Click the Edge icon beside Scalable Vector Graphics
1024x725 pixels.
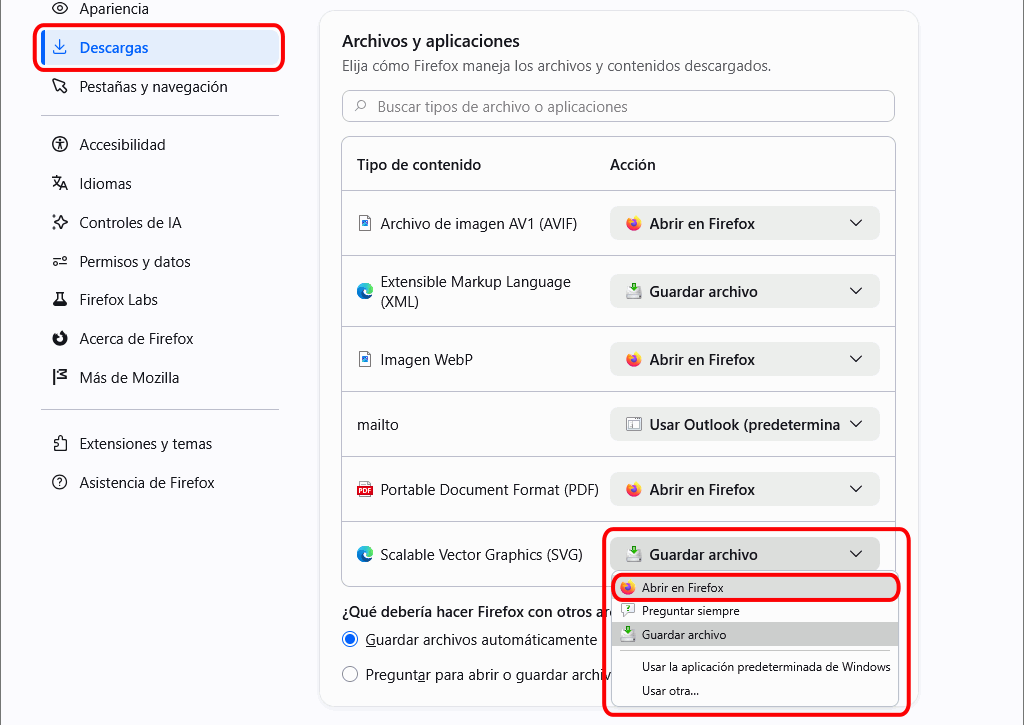[365, 555]
